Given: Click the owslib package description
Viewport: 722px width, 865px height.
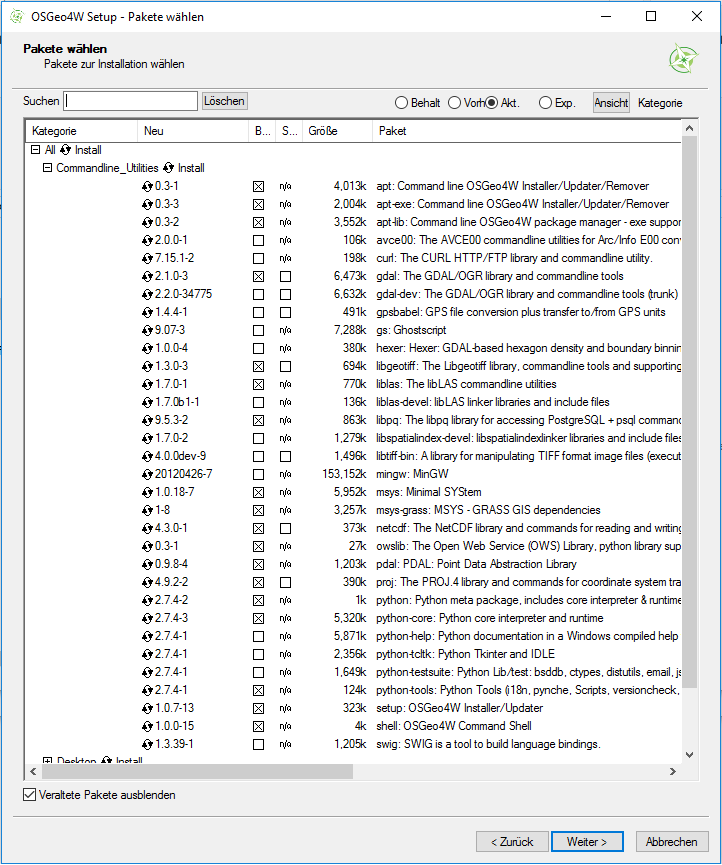Looking at the screenshot, I should click(x=528, y=546).
